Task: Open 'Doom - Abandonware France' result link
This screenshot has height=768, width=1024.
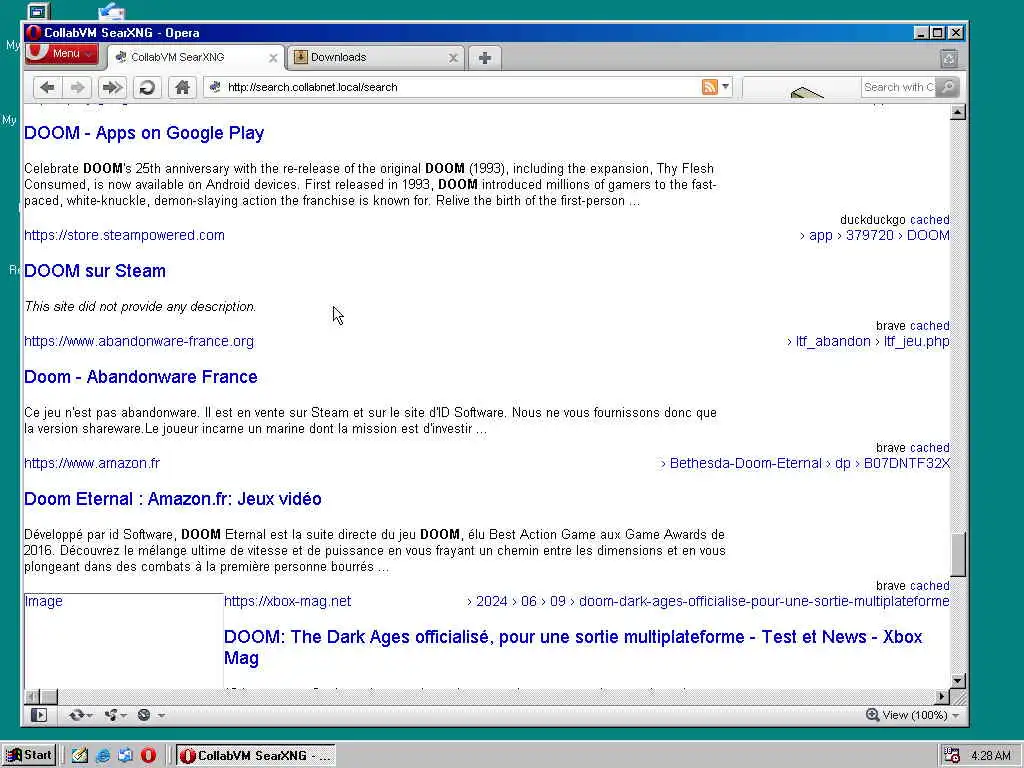Action: pyautogui.click(x=140, y=377)
